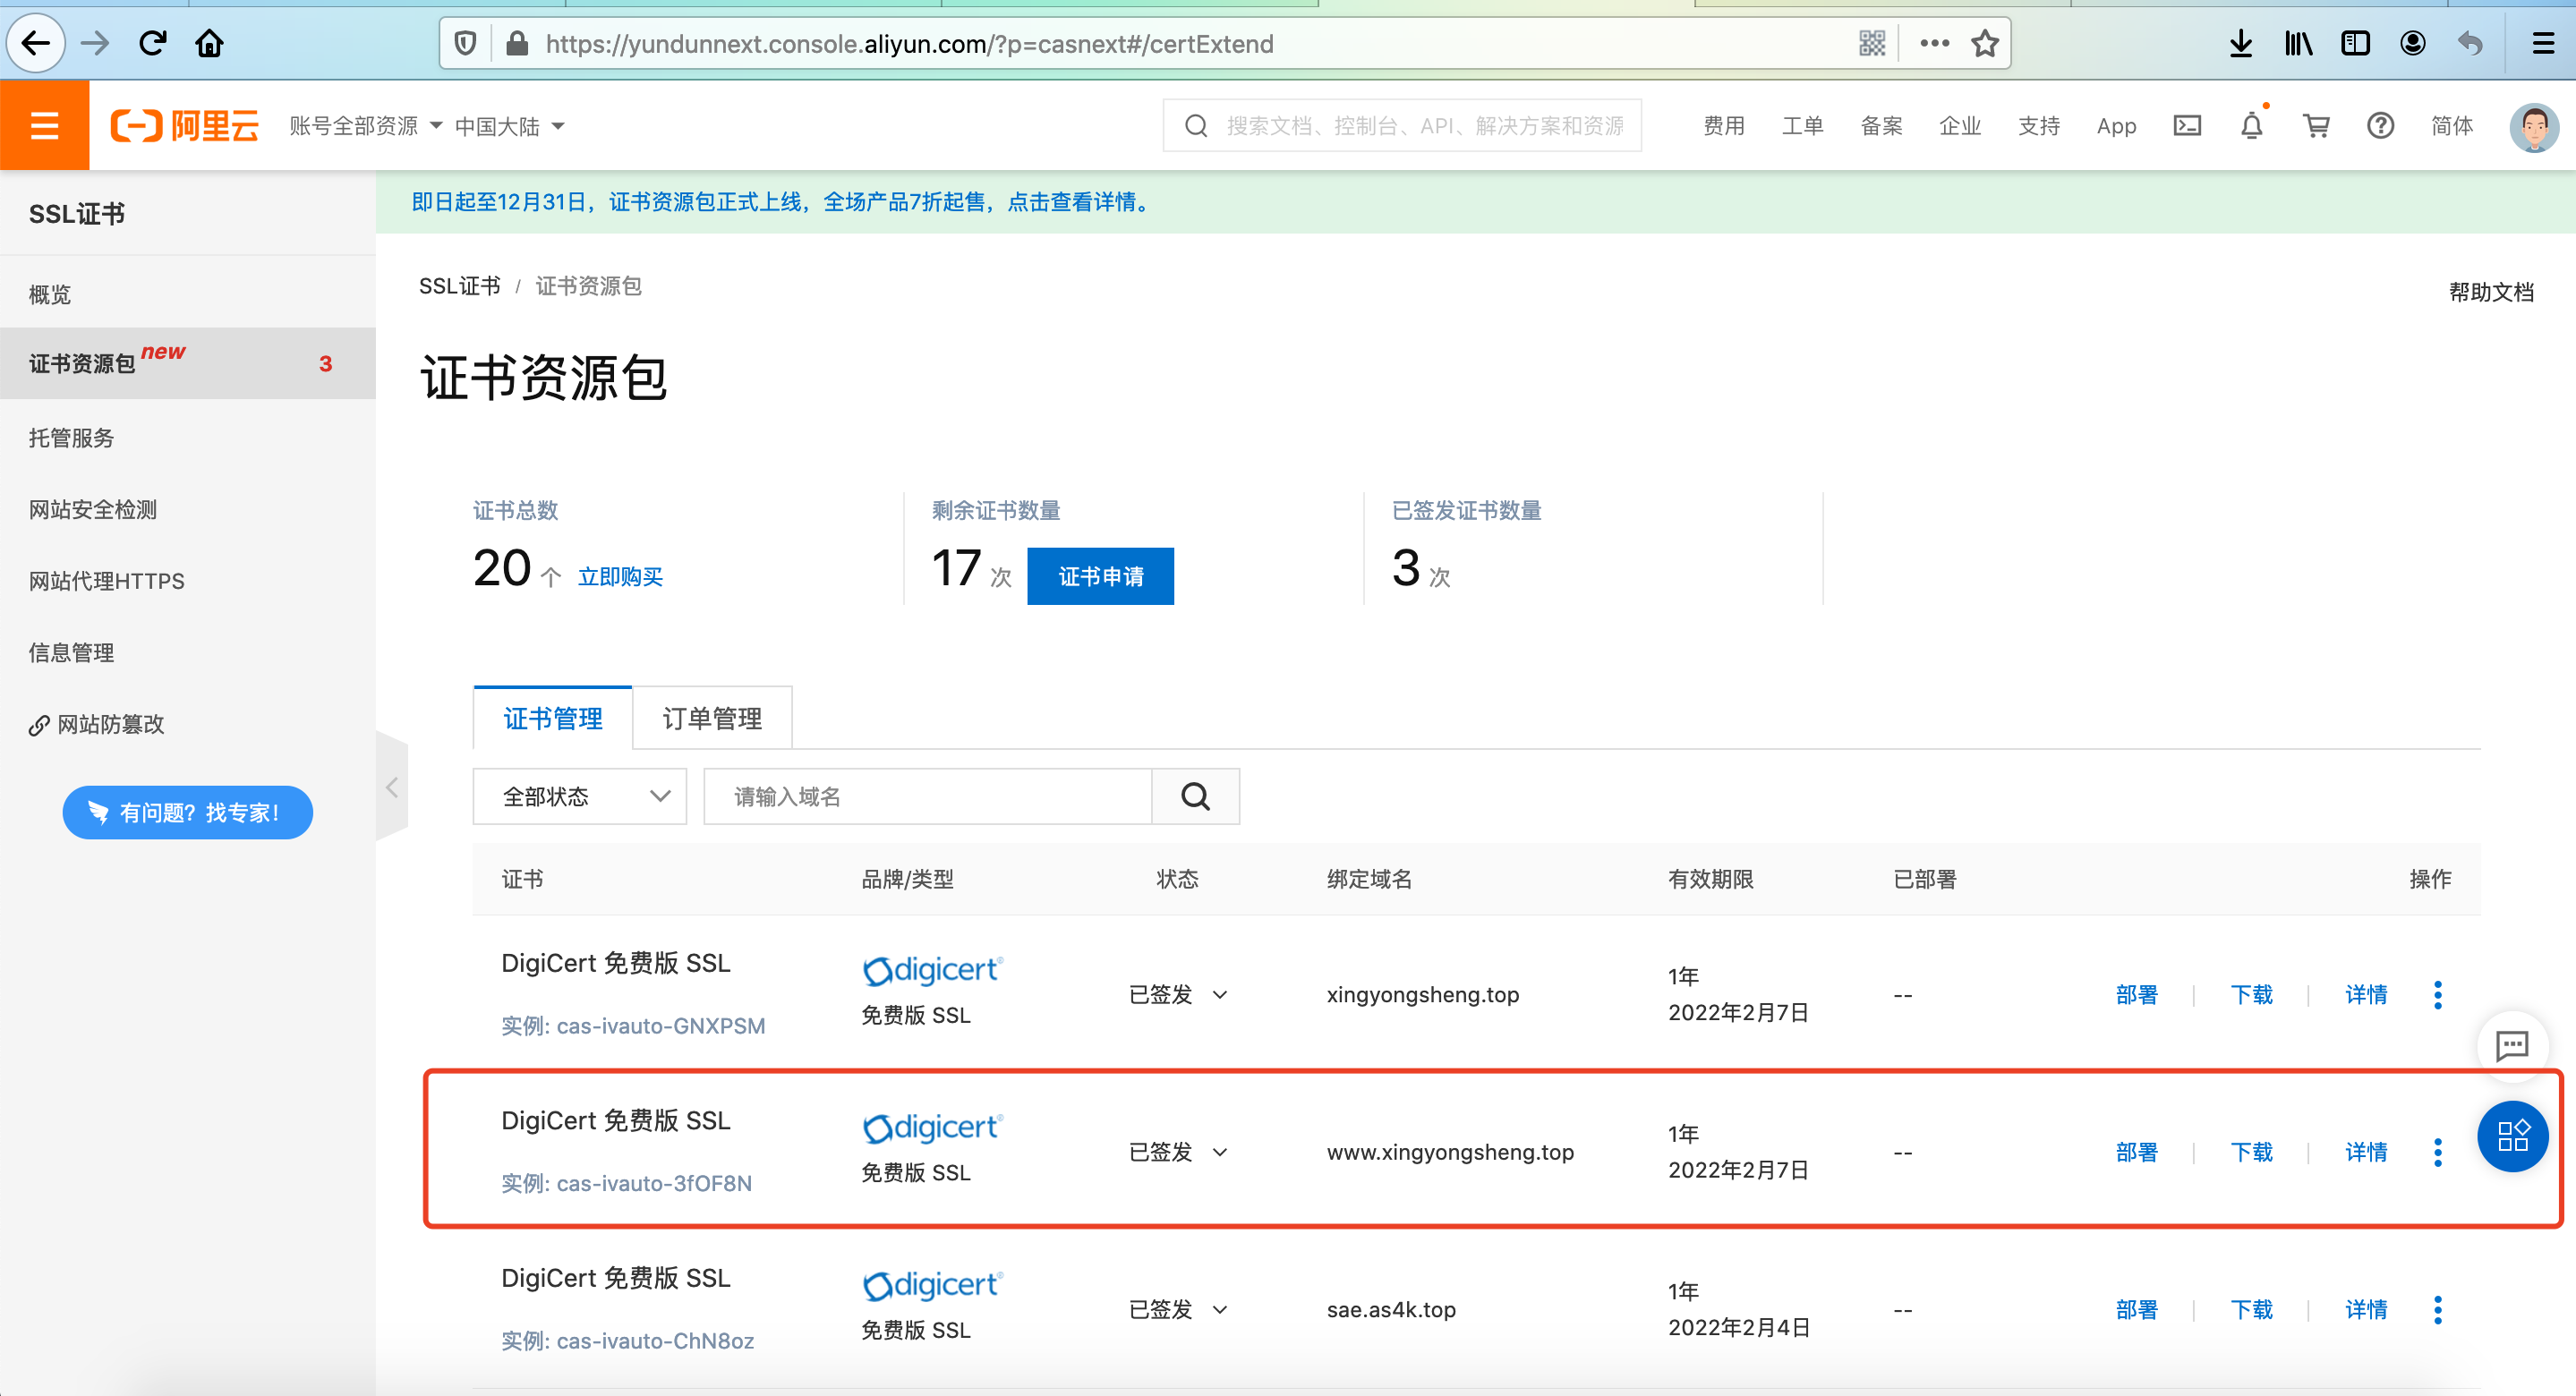The height and width of the screenshot is (1396, 2576).
Task: Click 部署 for xingyongsheng.top certificate
Action: (x=2136, y=994)
